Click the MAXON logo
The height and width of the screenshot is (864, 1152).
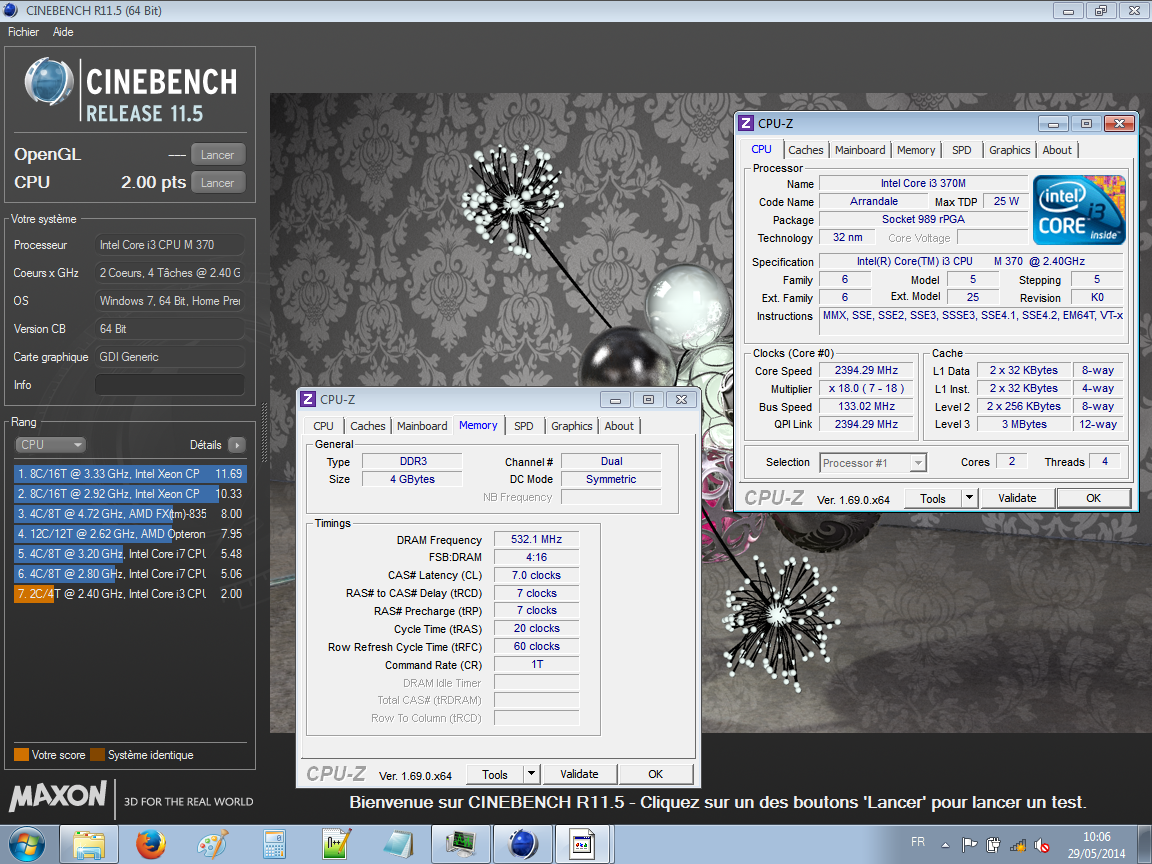tap(58, 796)
